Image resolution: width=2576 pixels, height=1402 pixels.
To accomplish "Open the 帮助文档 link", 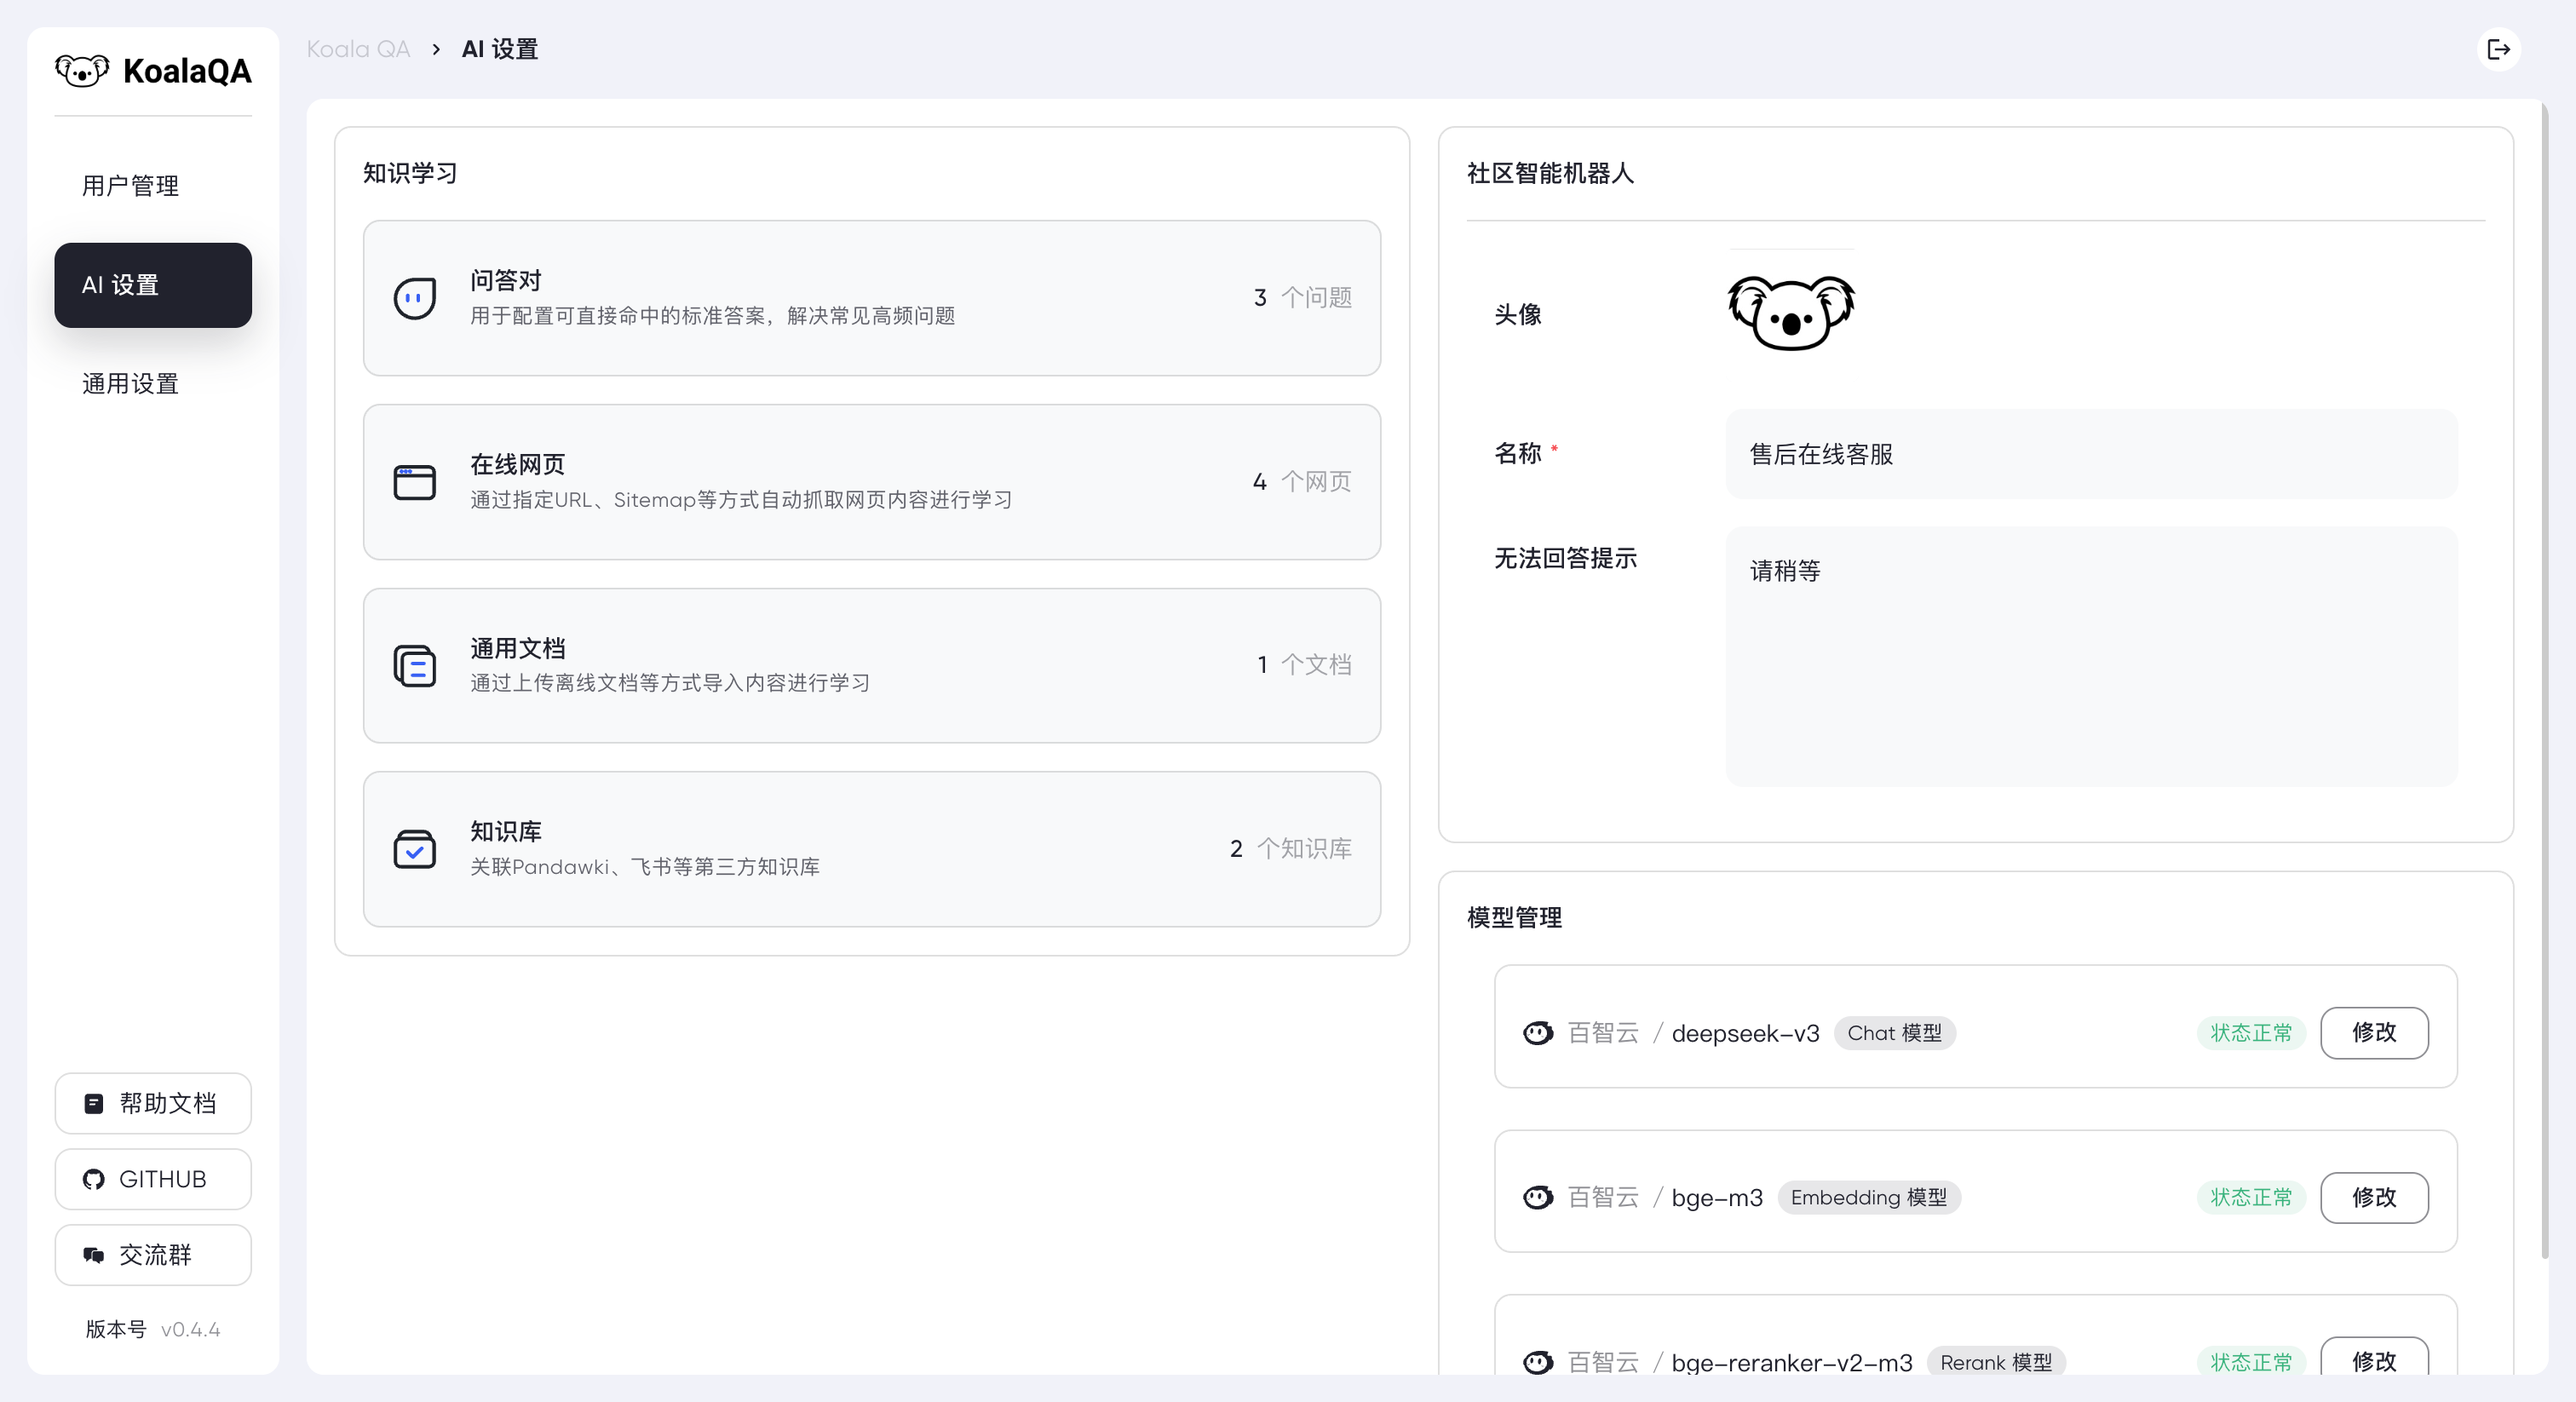I will [x=152, y=1103].
